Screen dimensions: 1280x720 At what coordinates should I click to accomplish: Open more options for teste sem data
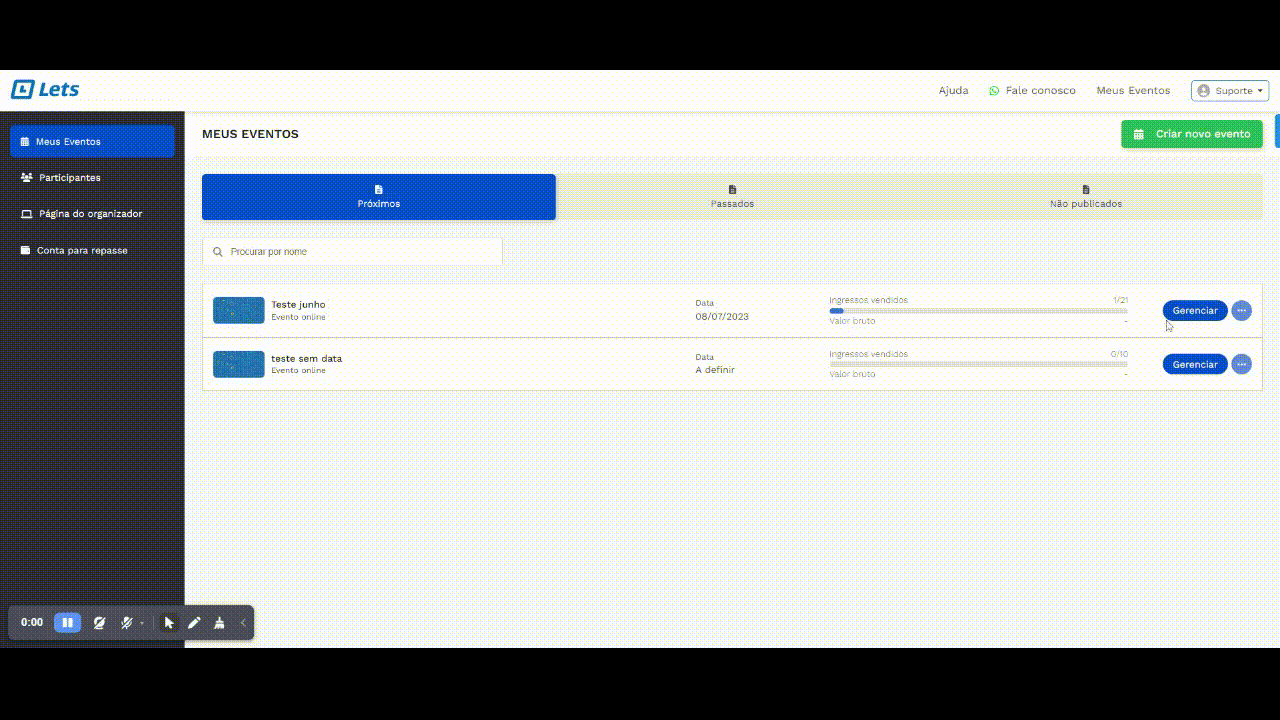pyautogui.click(x=1241, y=365)
